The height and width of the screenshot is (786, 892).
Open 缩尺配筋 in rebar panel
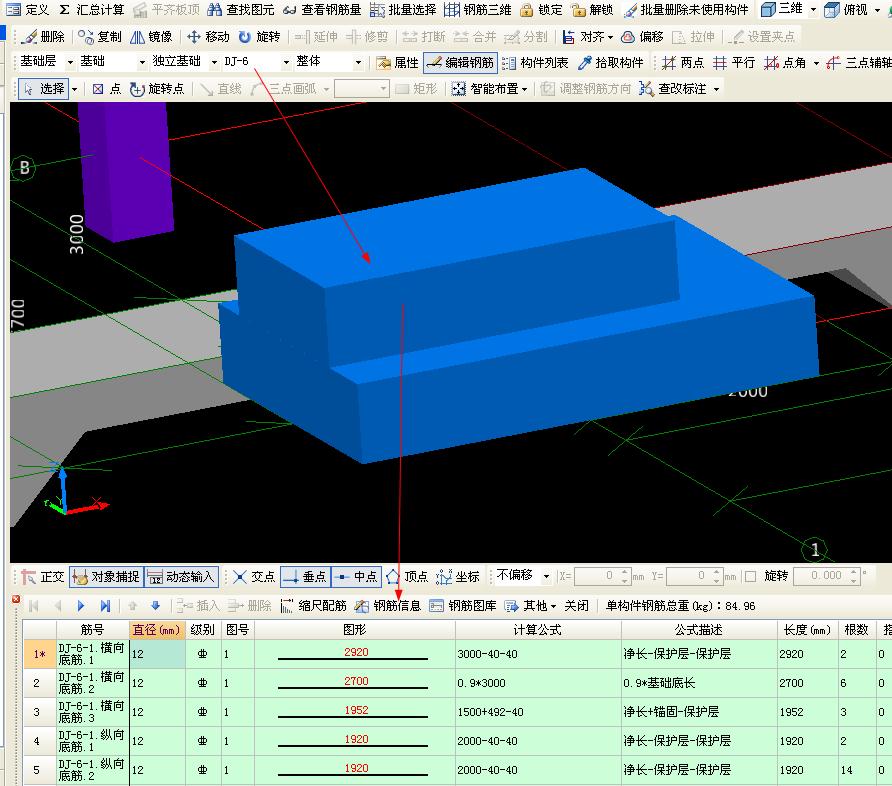tap(313, 606)
